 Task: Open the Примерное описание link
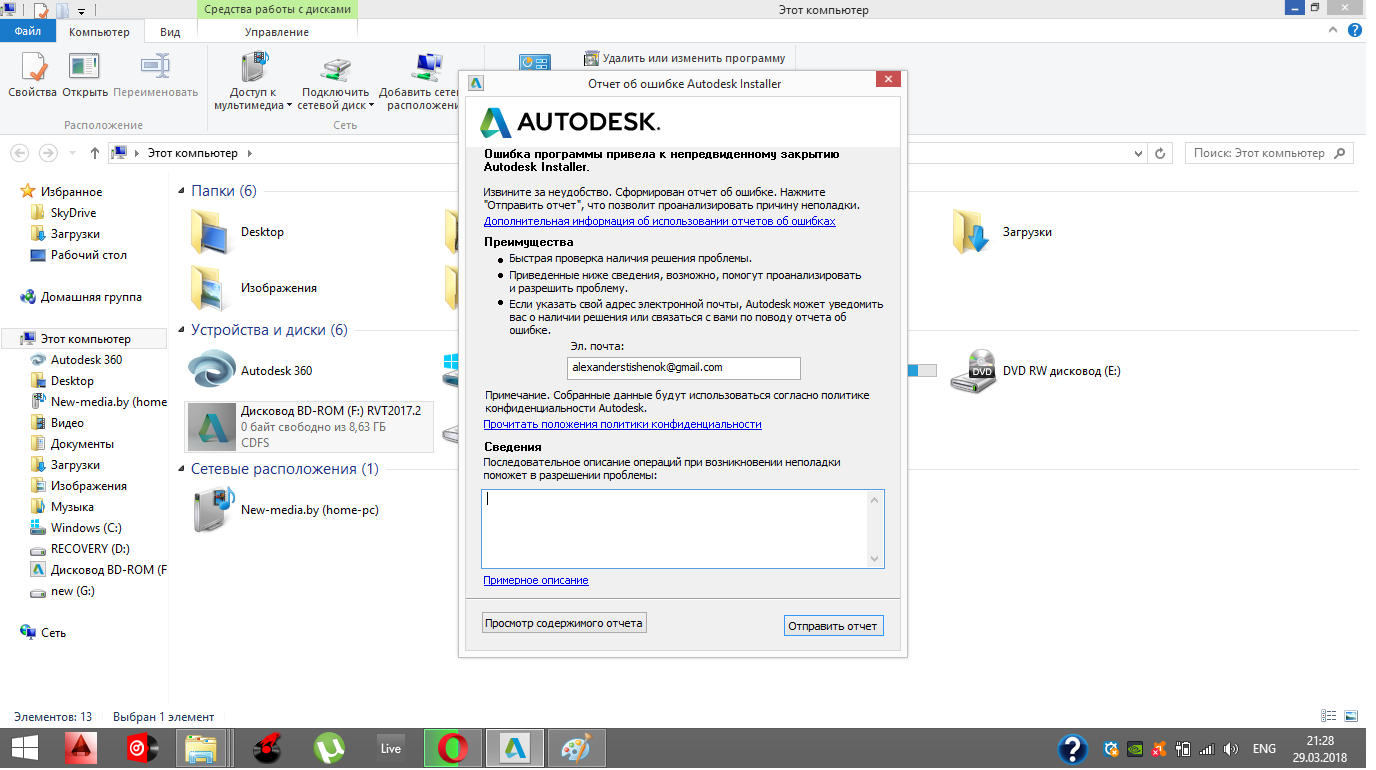536,580
